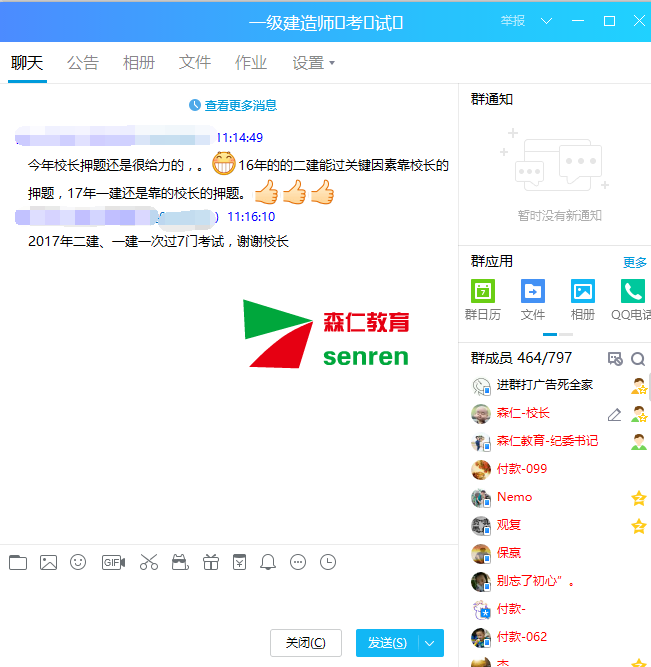Open more options ellipsis bubble icon
This screenshot has height=667, width=651.
(x=298, y=562)
